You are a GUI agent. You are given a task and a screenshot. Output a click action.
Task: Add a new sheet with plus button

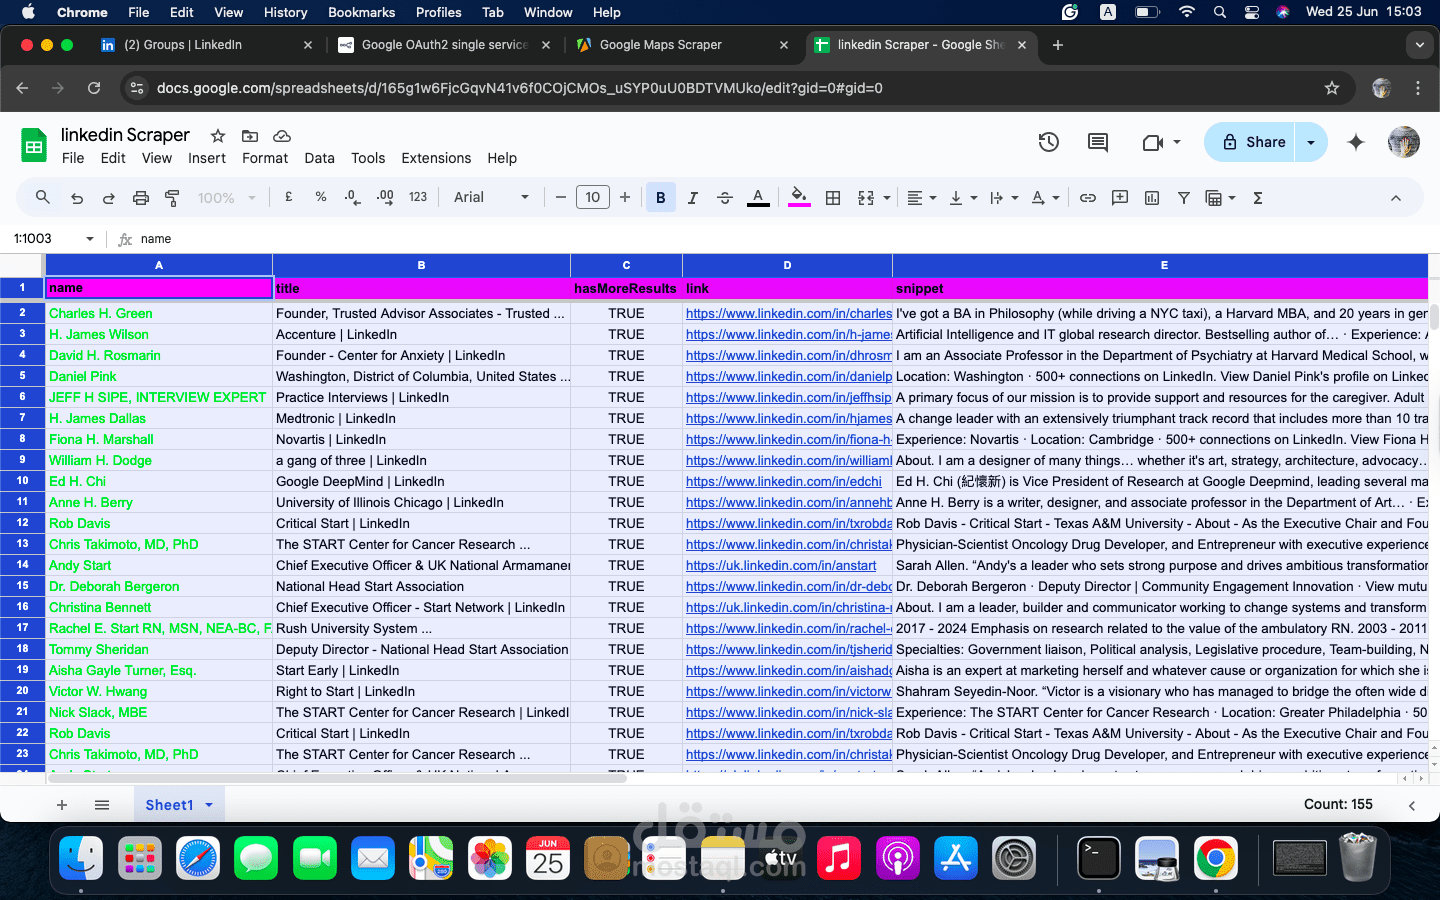(62, 805)
